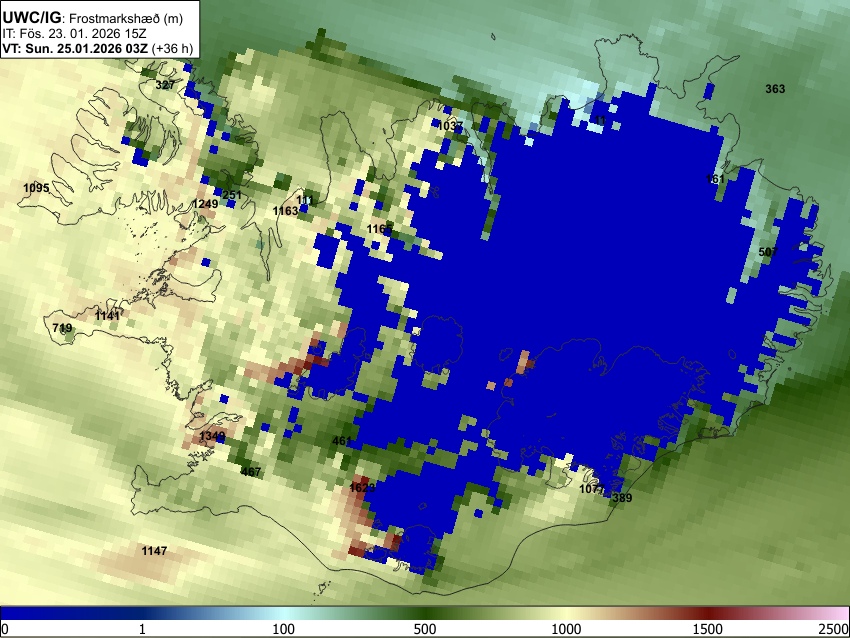Click the map value label 327
Image resolution: width=850 pixels, height=638 pixels.
pyautogui.click(x=165, y=85)
